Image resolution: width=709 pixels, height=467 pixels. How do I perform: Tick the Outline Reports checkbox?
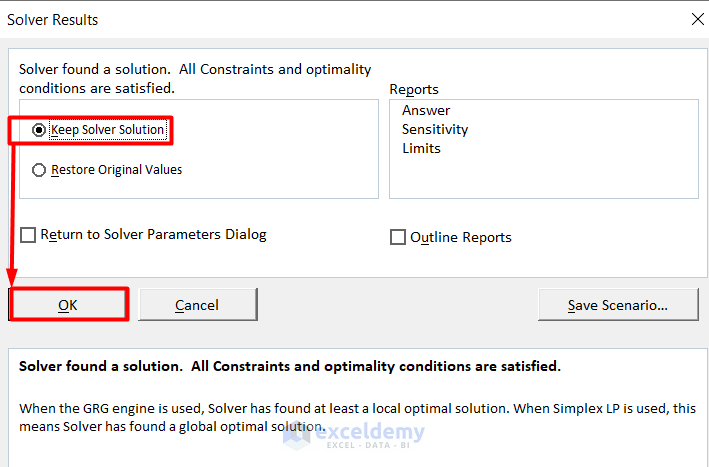(x=398, y=237)
